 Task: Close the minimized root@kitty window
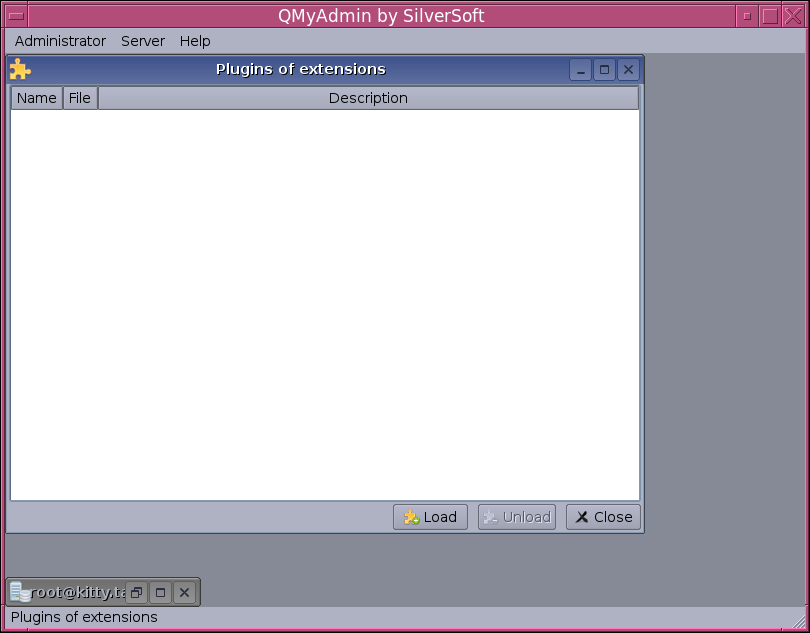click(x=184, y=592)
